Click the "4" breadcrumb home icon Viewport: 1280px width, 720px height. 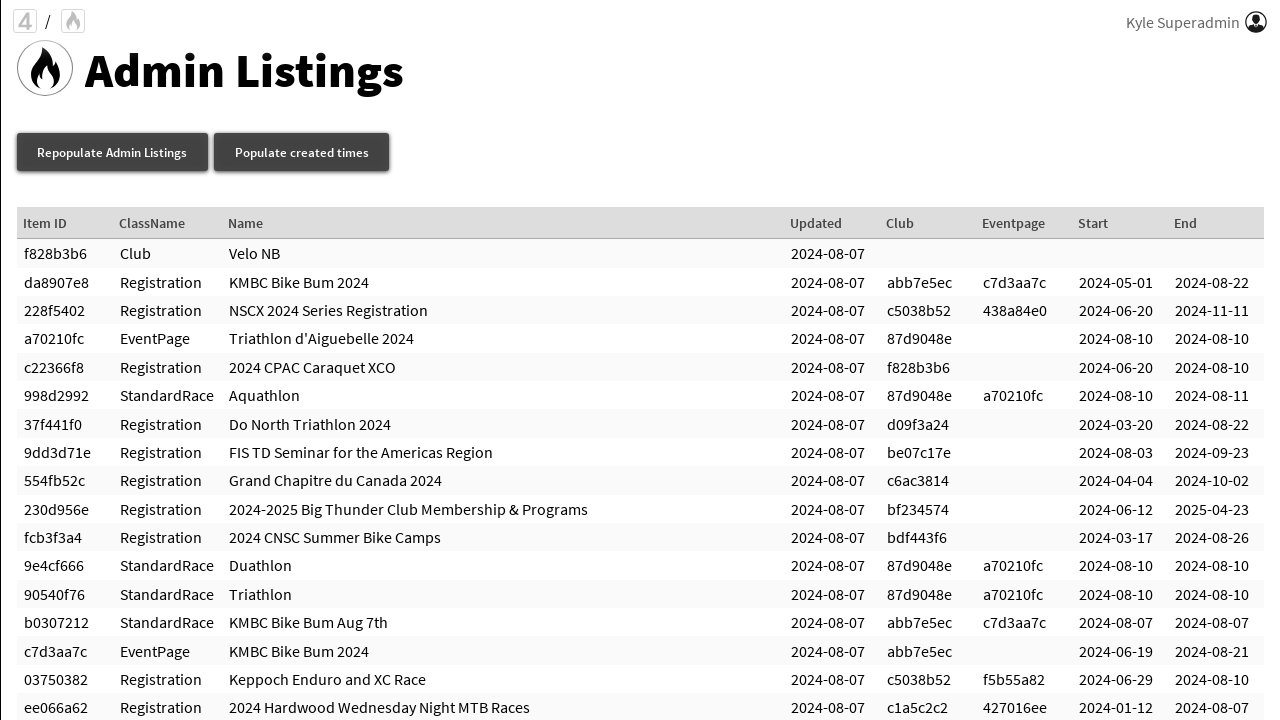[25, 21]
